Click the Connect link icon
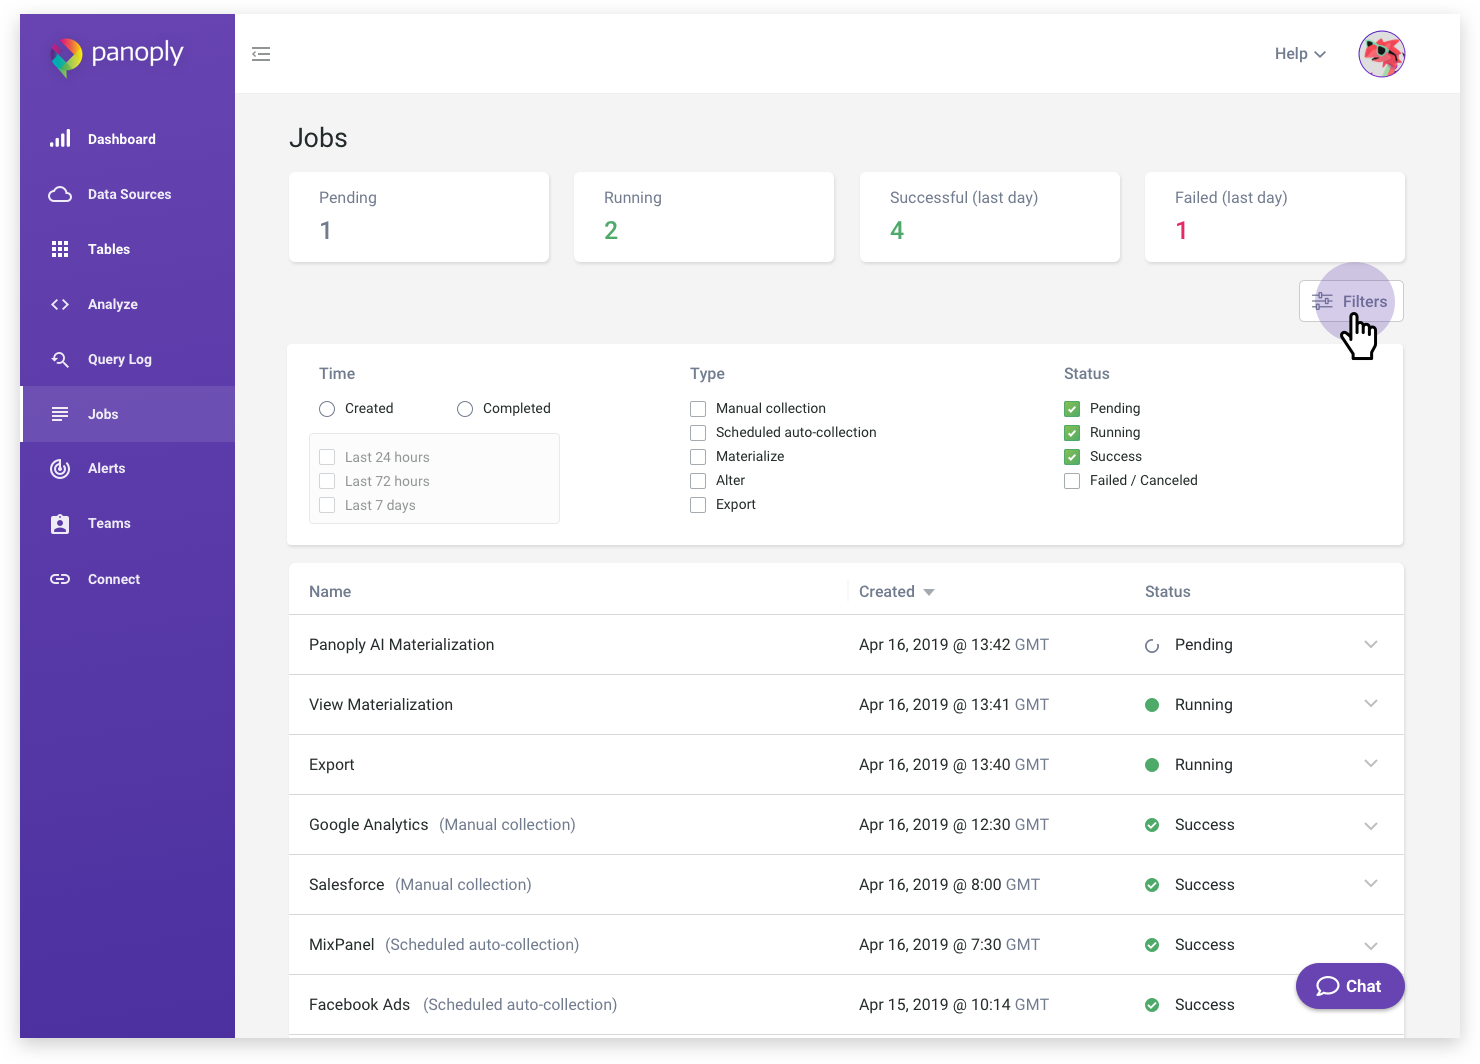 (60, 579)
